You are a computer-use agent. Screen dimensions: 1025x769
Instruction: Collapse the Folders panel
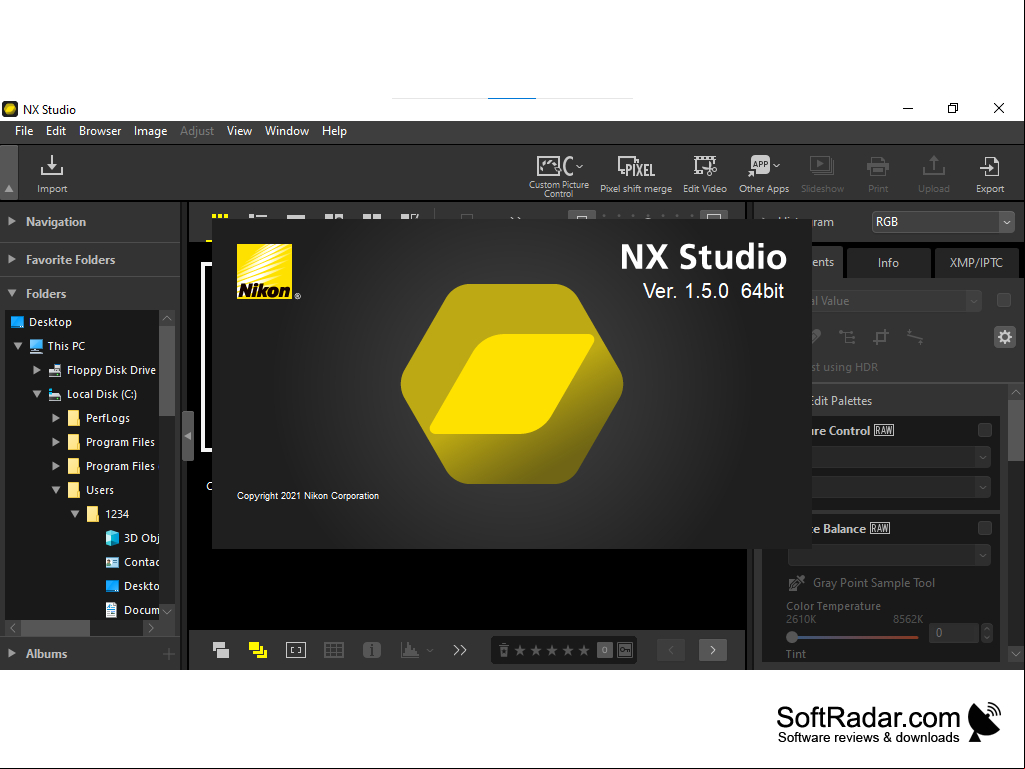pyautogui.click(x=12, y=293)
